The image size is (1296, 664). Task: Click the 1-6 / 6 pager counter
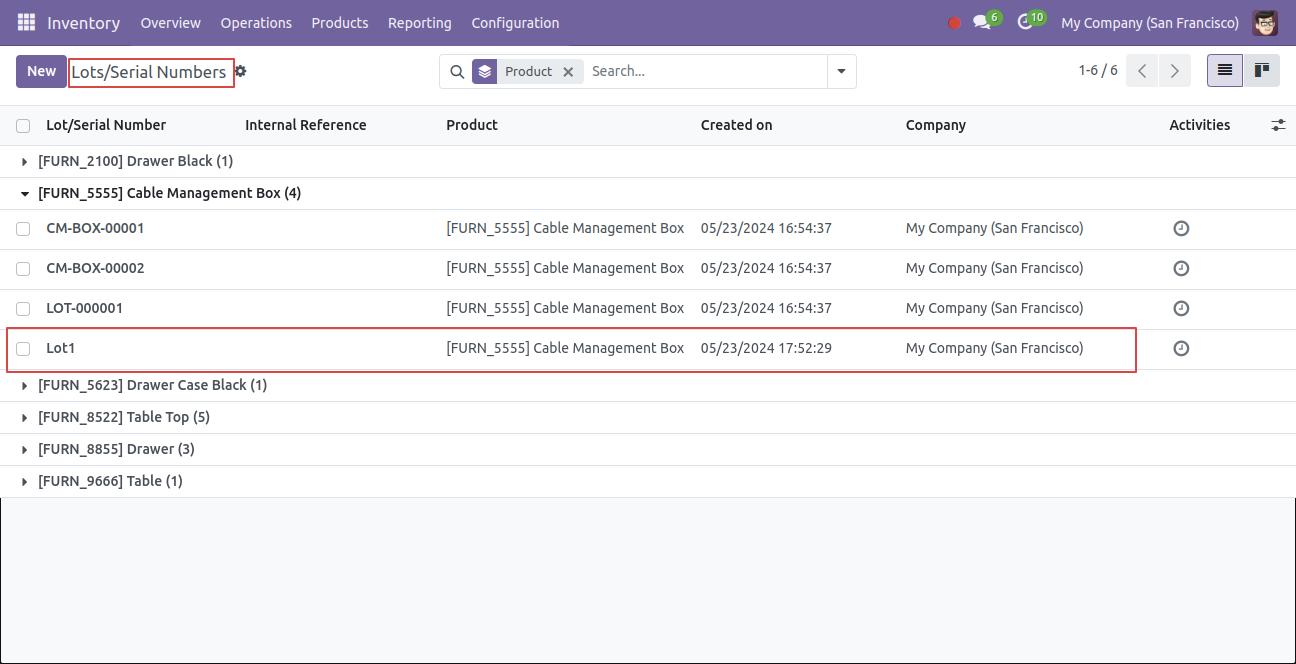(x=1098, y=71)
